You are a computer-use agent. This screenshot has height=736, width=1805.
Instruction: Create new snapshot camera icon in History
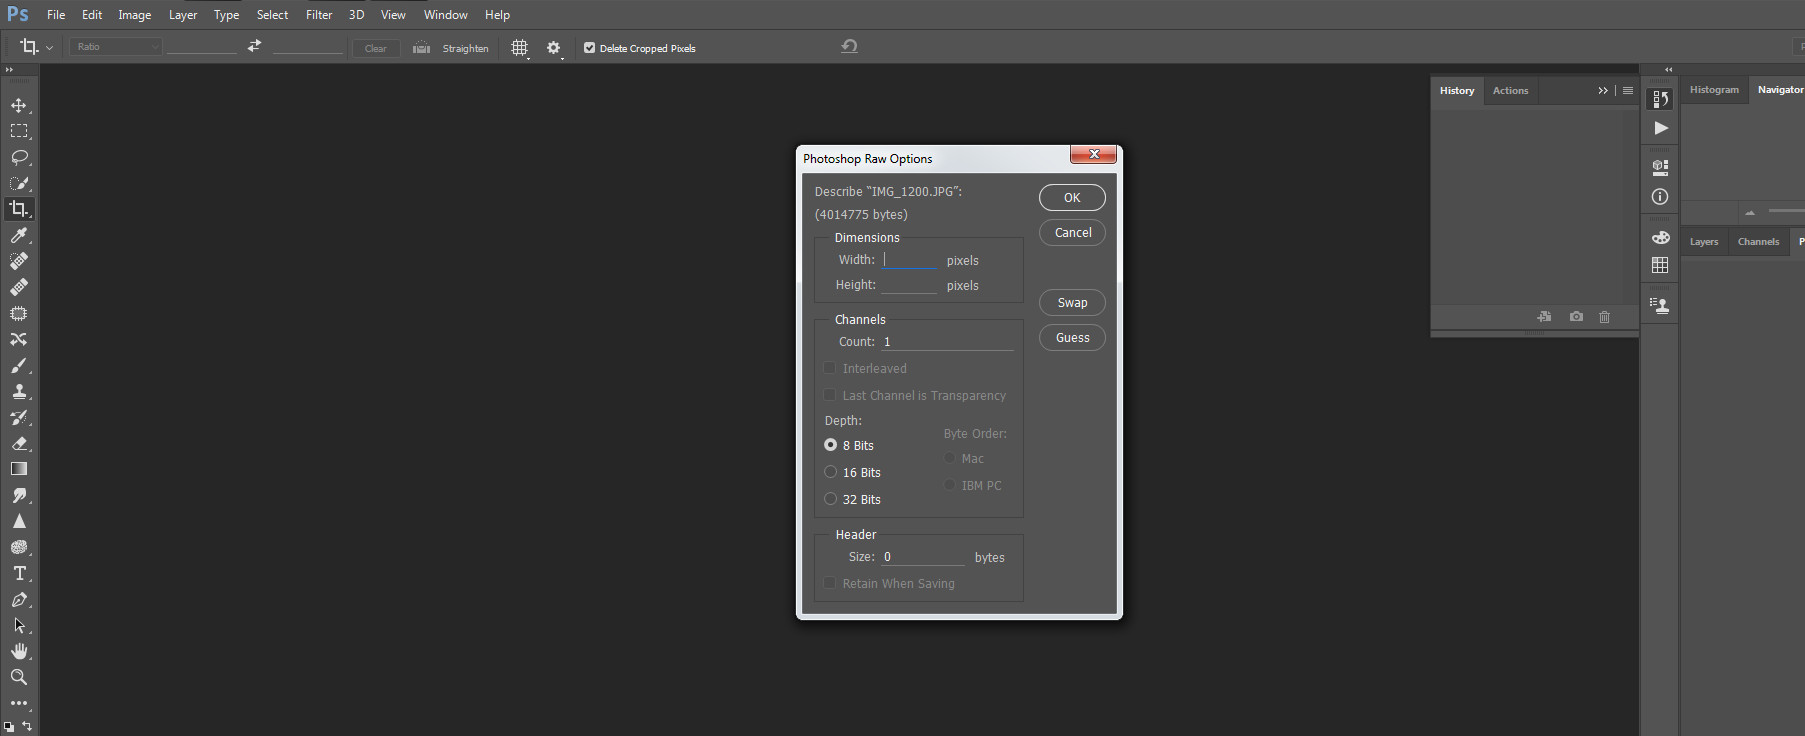pos(1576,316)
